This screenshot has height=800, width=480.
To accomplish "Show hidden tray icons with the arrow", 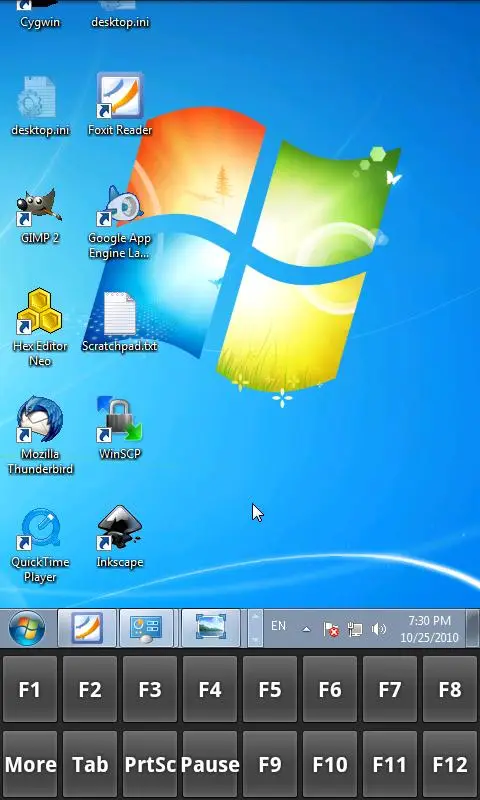I will click(306, 630).
